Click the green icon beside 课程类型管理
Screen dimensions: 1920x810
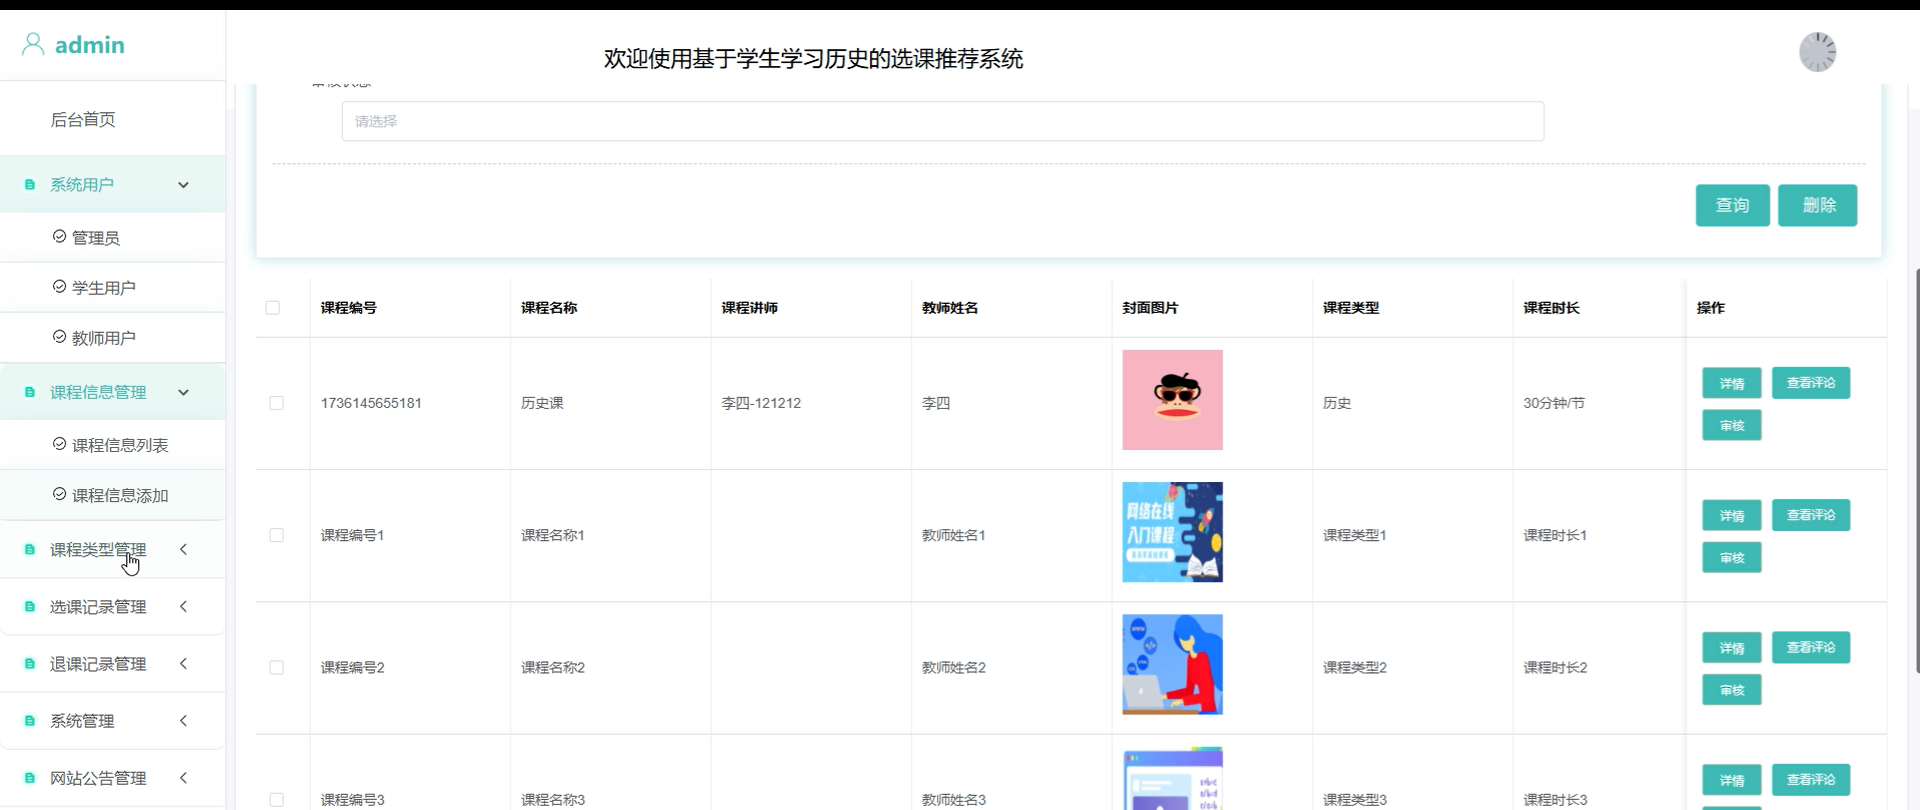(30, 550)
